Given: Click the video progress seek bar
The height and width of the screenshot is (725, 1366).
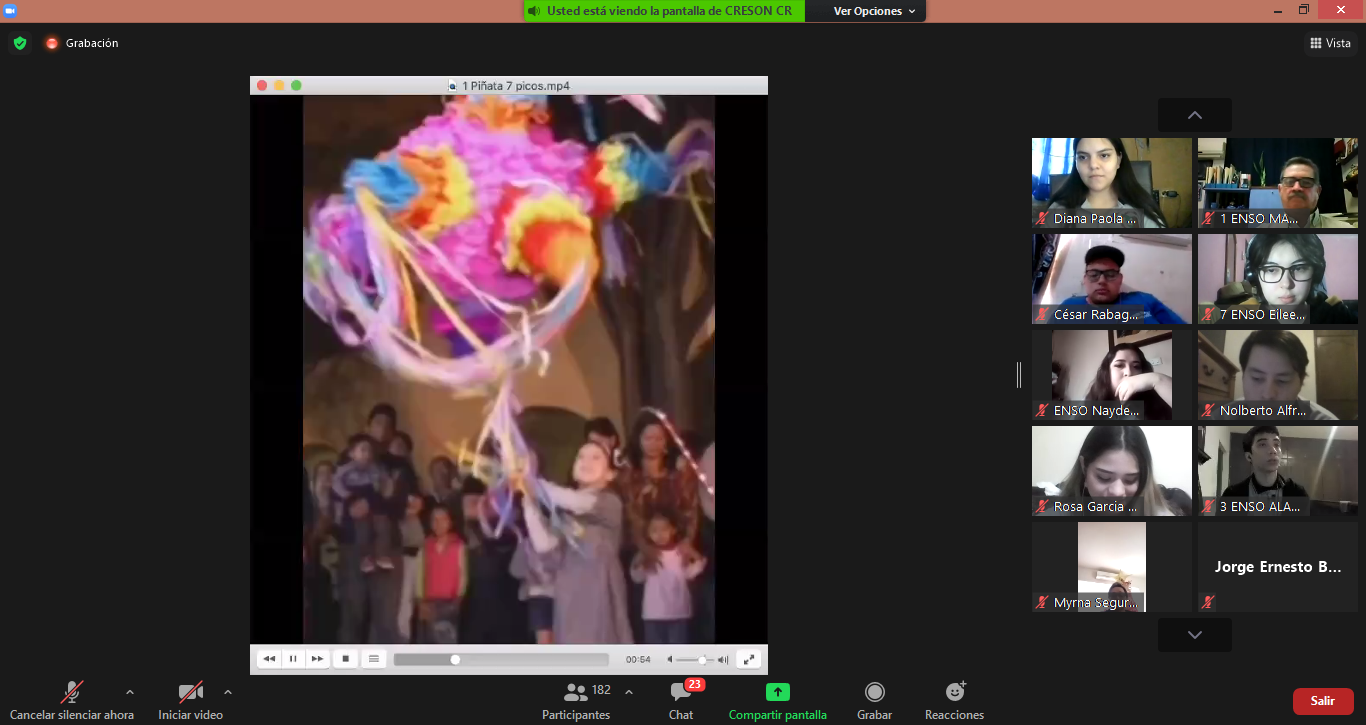Looking at the screenshot, I should coord(500,660).
